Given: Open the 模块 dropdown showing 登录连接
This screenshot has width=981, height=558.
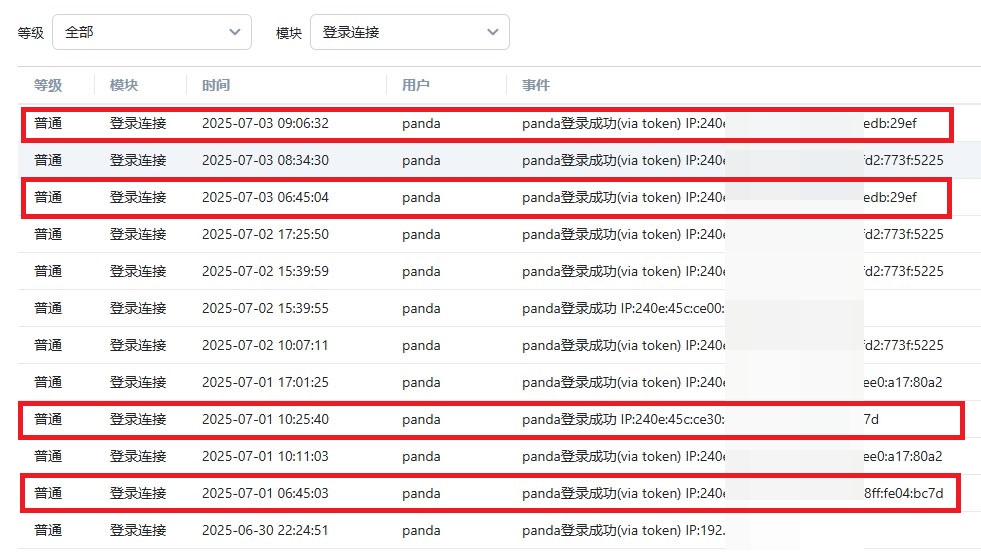Looking at the screenshot, I should point(410,32).
